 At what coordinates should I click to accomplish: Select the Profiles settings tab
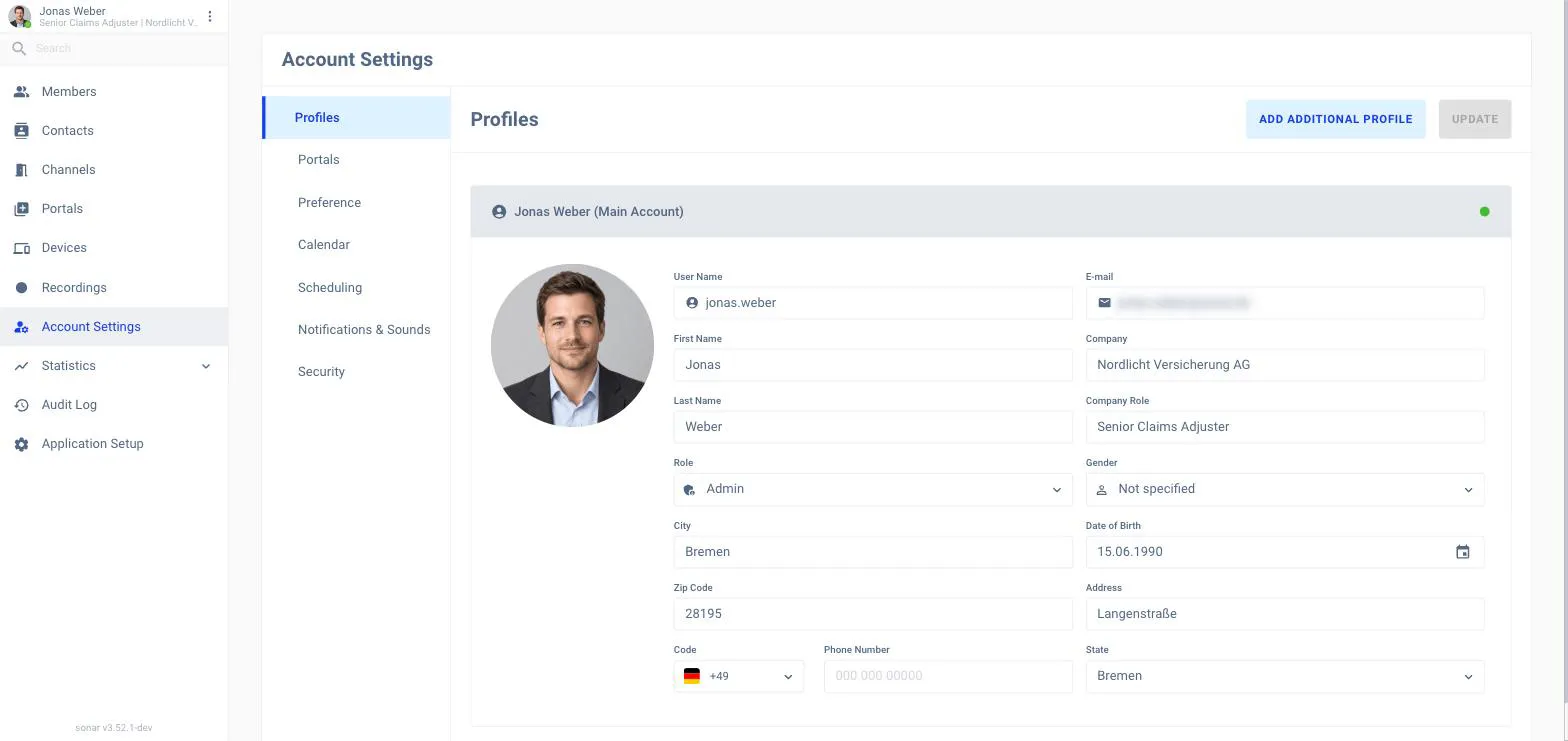click(x=357, y=117)
